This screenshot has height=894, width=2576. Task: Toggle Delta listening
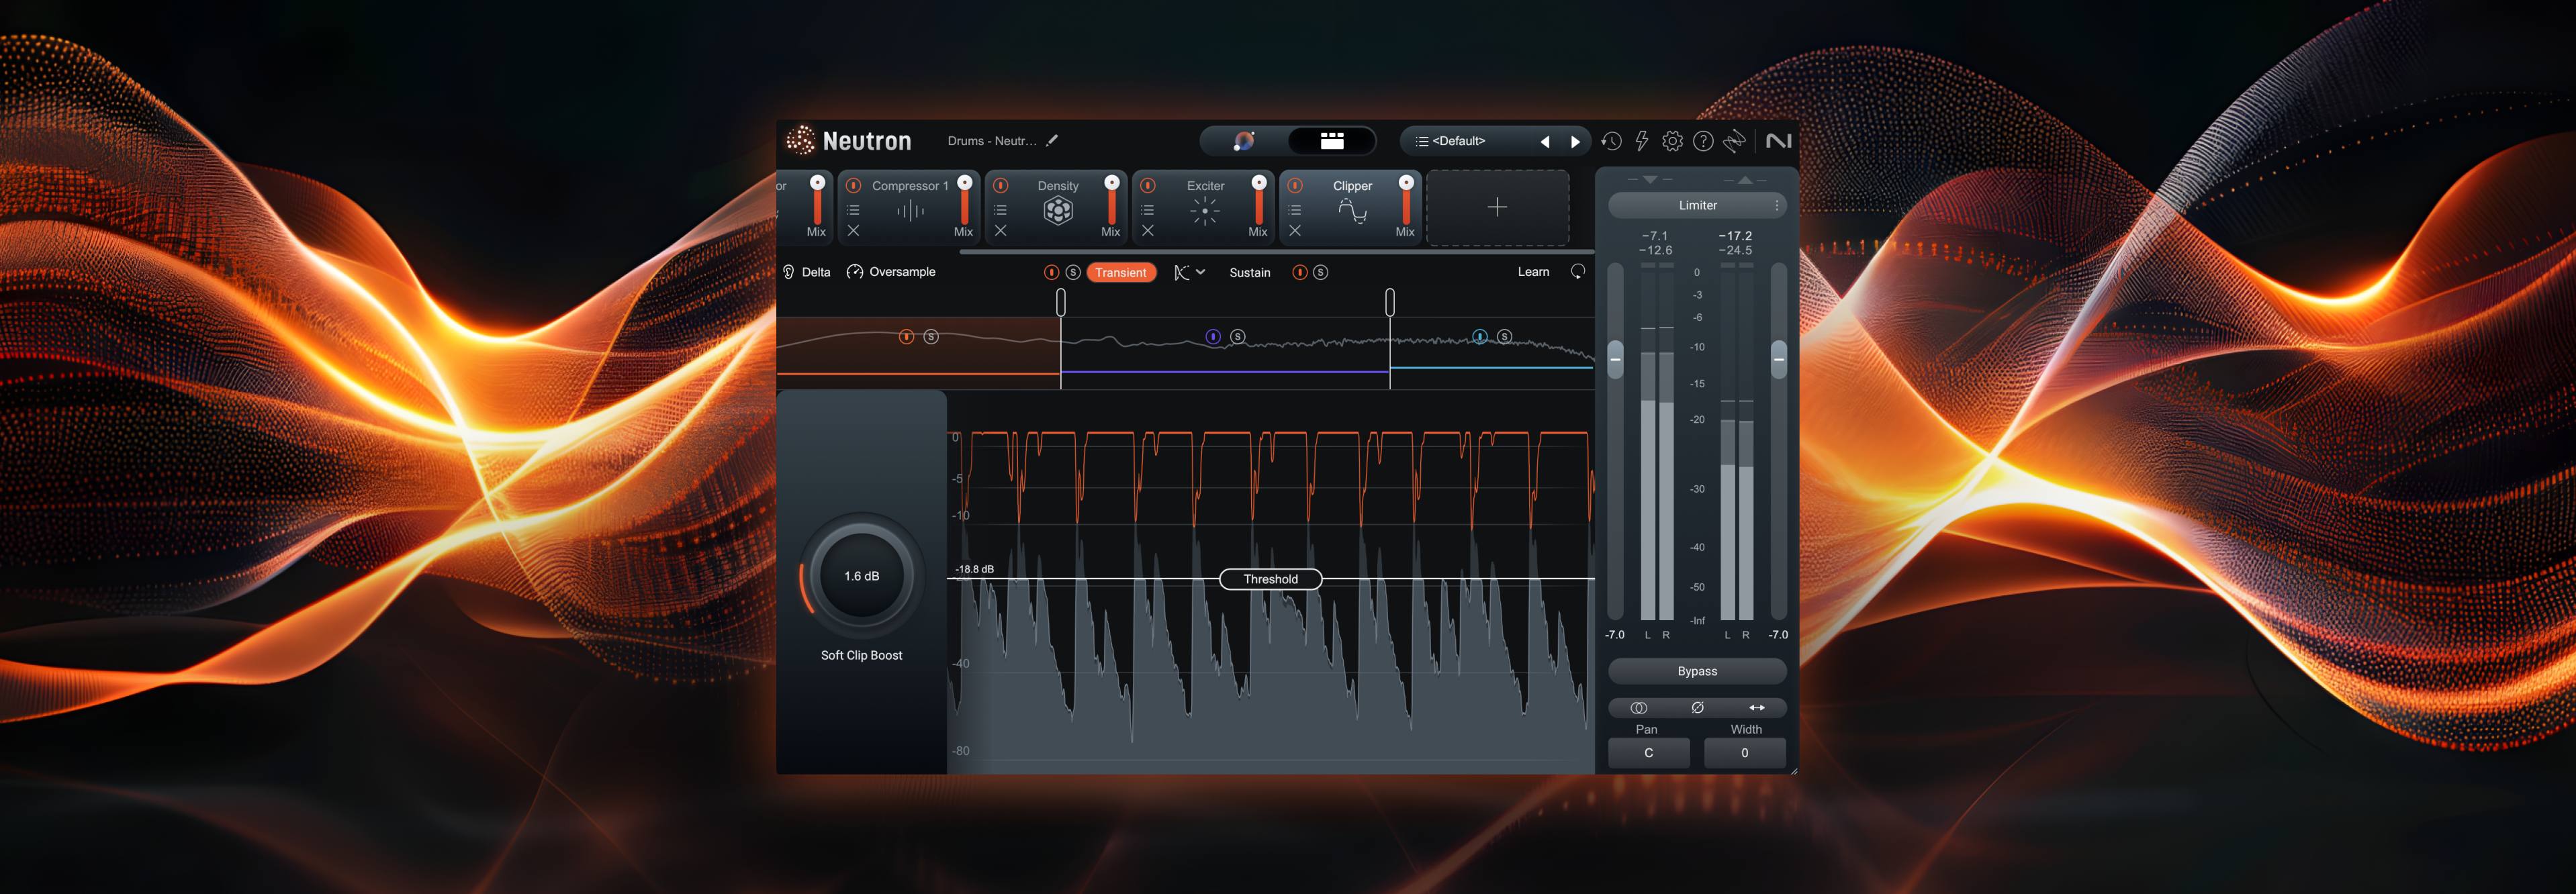pyautogui.click(x=807, y=272)
